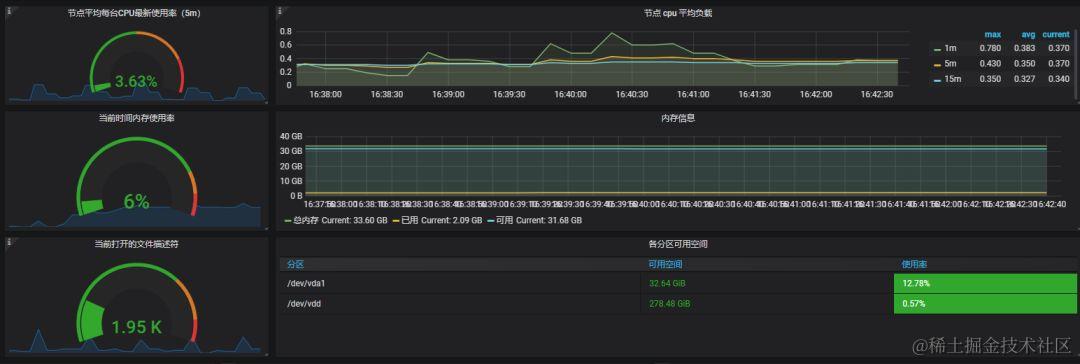Viewport: 1080px width, 364px height.
Task: Click the 32.64 GiB available space cell
Action: [767, 283]
